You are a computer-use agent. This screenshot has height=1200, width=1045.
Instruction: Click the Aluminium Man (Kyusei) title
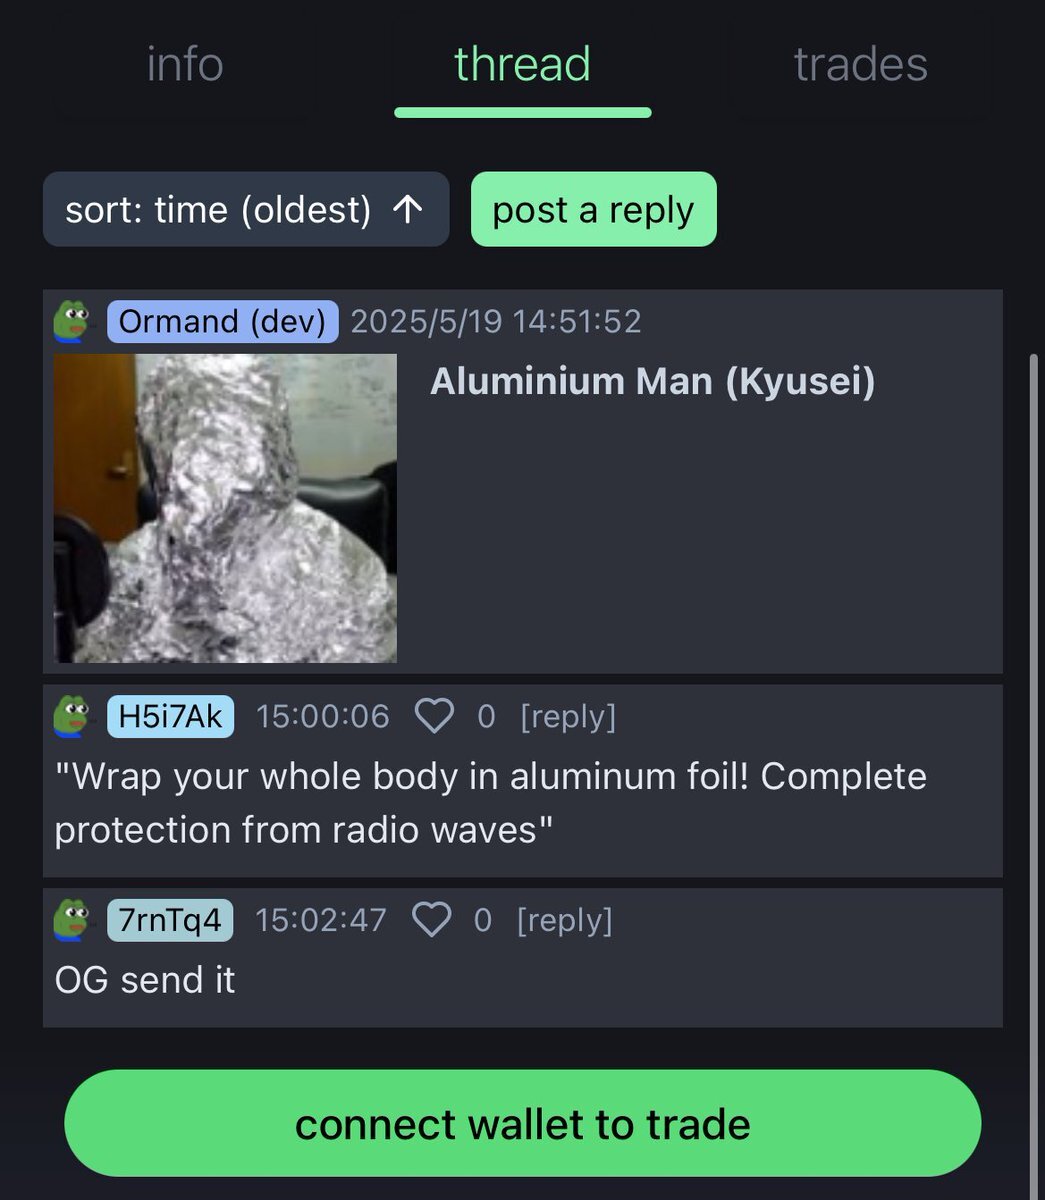652,381
